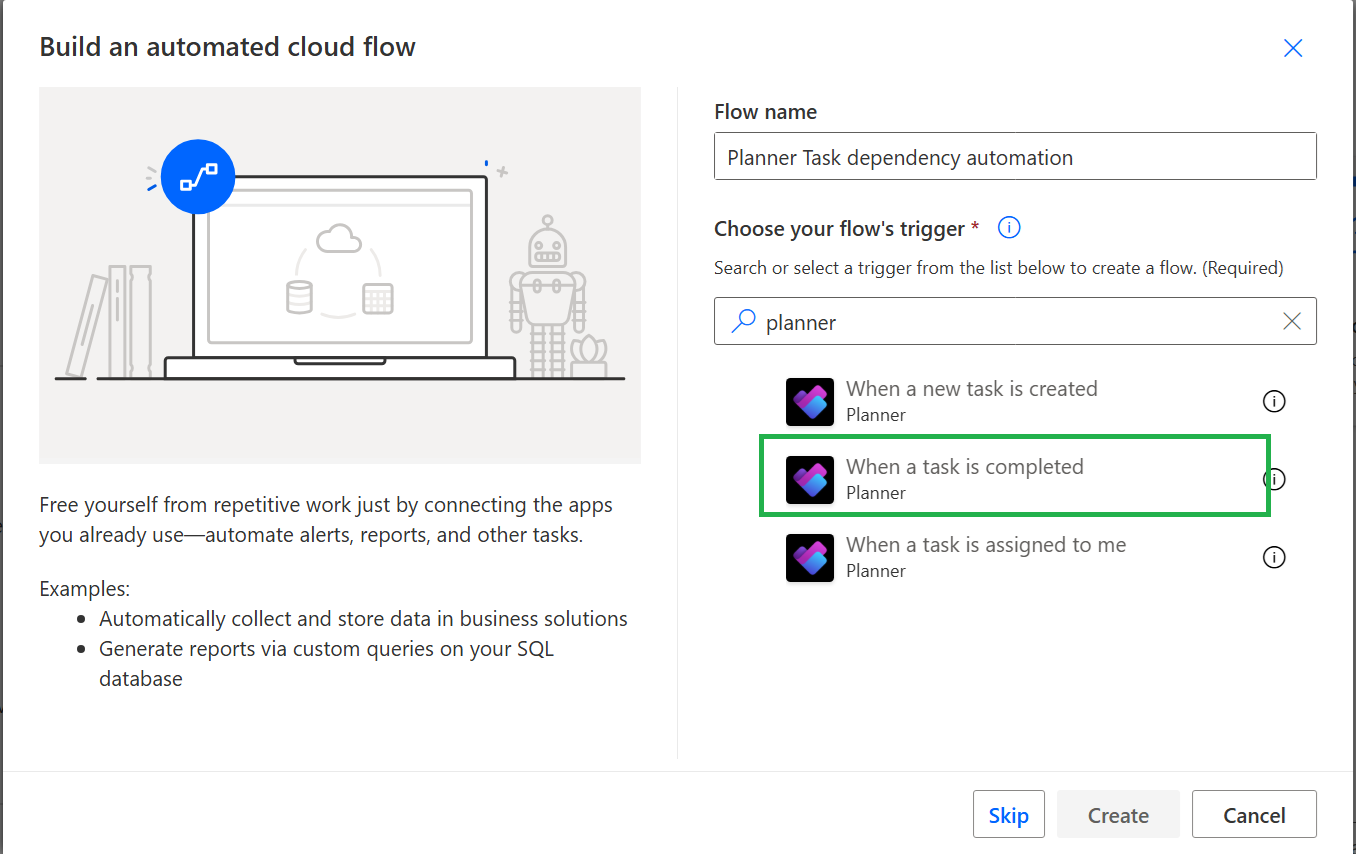Click the laptop flow illustration
Screen dimensions: 1356x854
pyautogui.click(x=340, y=275)
